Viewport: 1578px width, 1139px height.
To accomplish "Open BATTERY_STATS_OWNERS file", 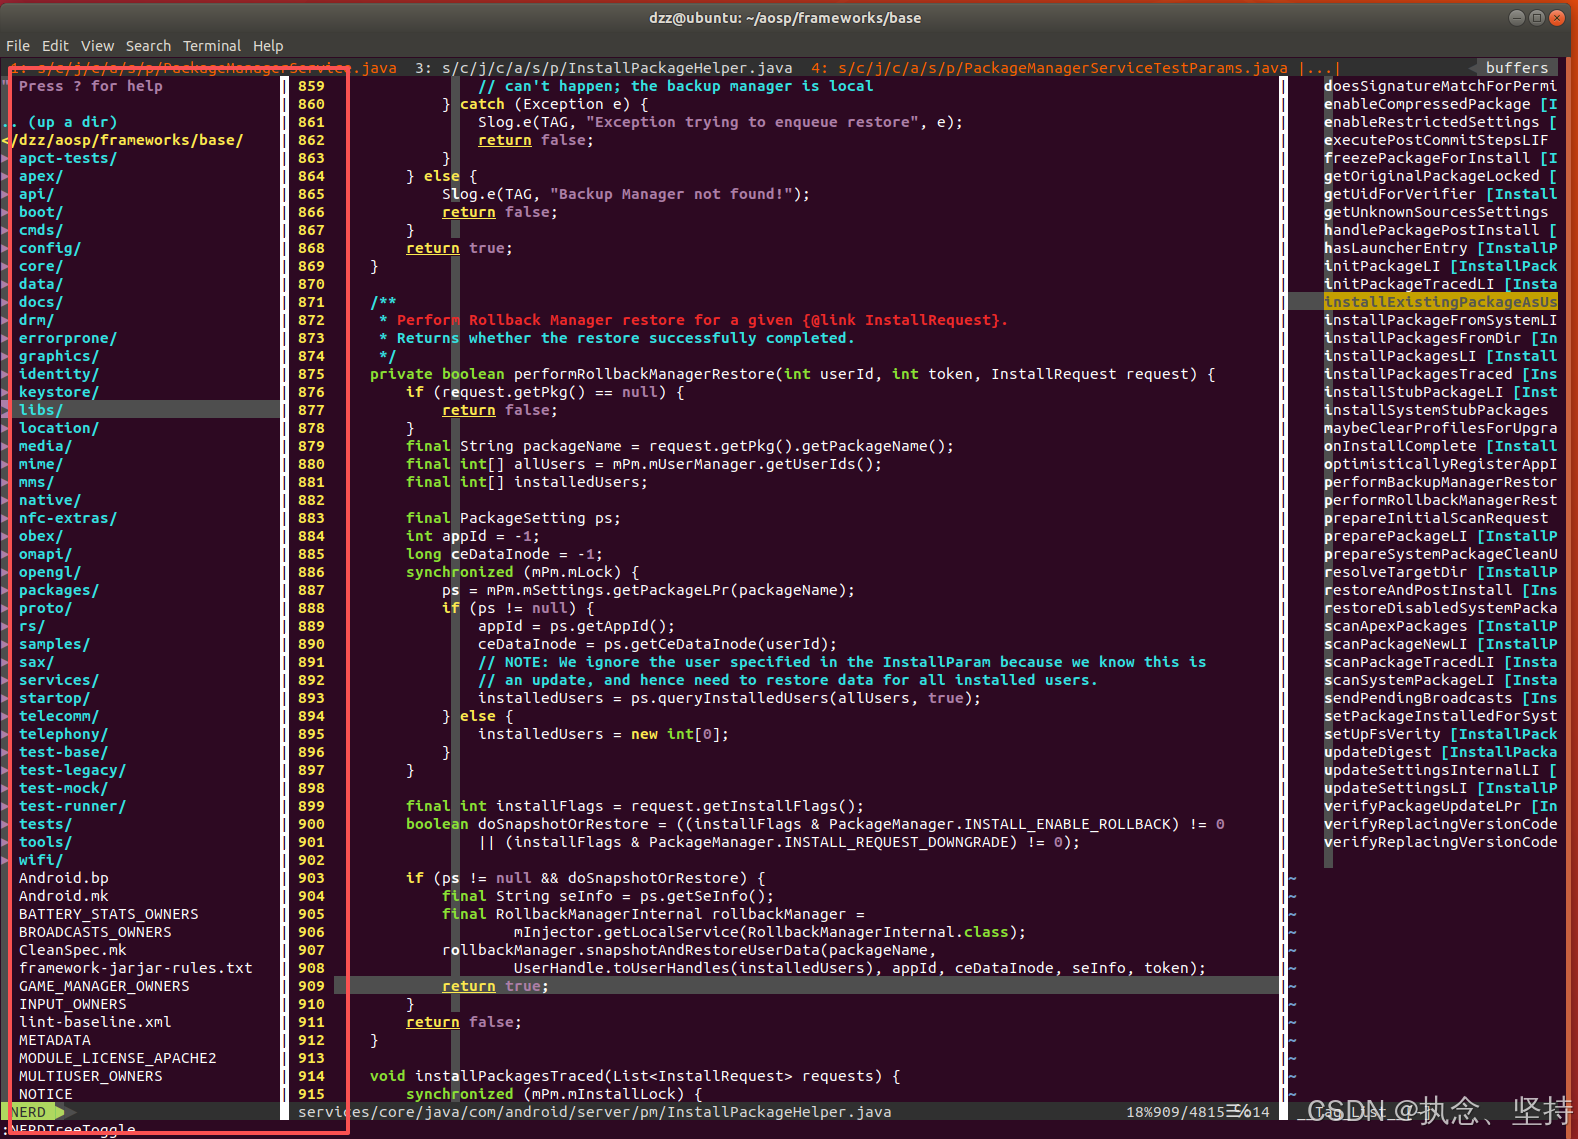I will click(108, 914).
